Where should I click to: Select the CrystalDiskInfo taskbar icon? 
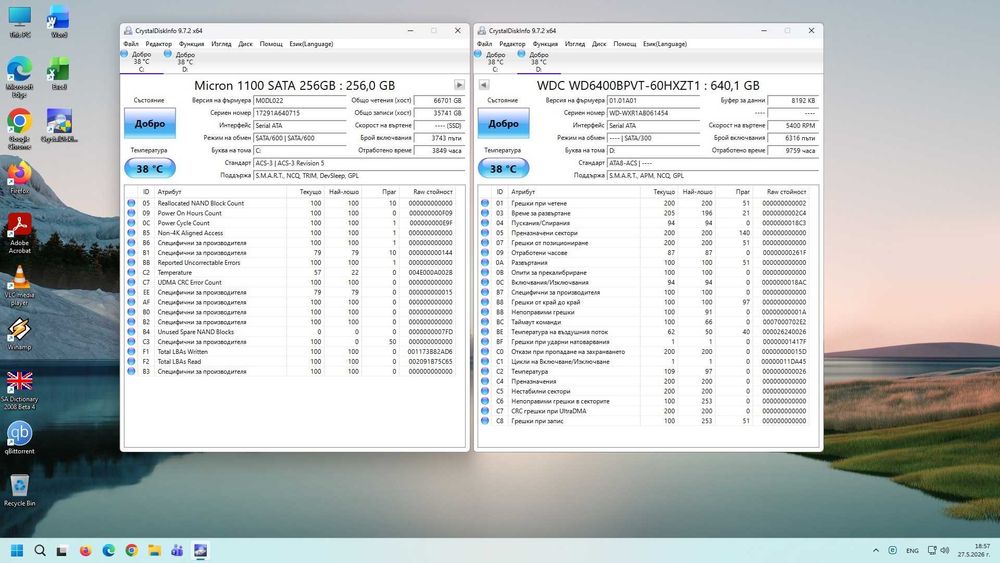[200, 550]
